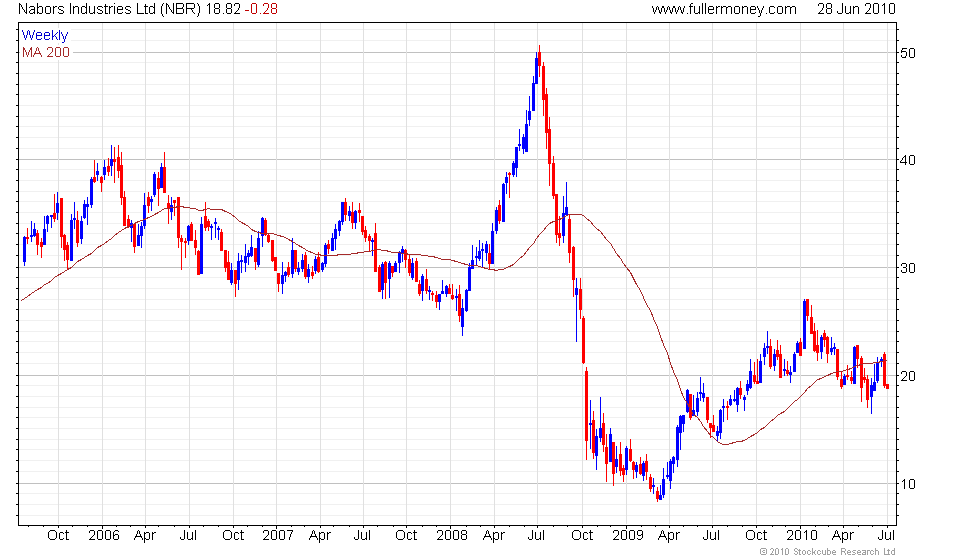Click the Oct label just before 2009

582,536
